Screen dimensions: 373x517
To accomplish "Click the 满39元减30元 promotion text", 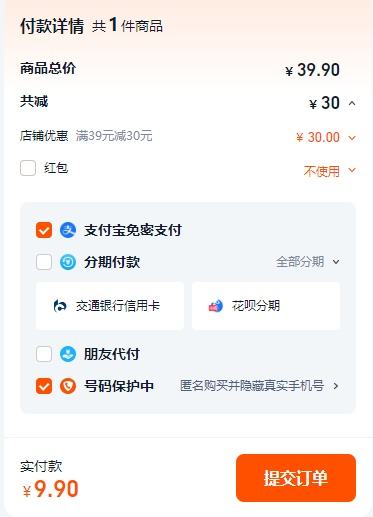I will pos(114,136).
